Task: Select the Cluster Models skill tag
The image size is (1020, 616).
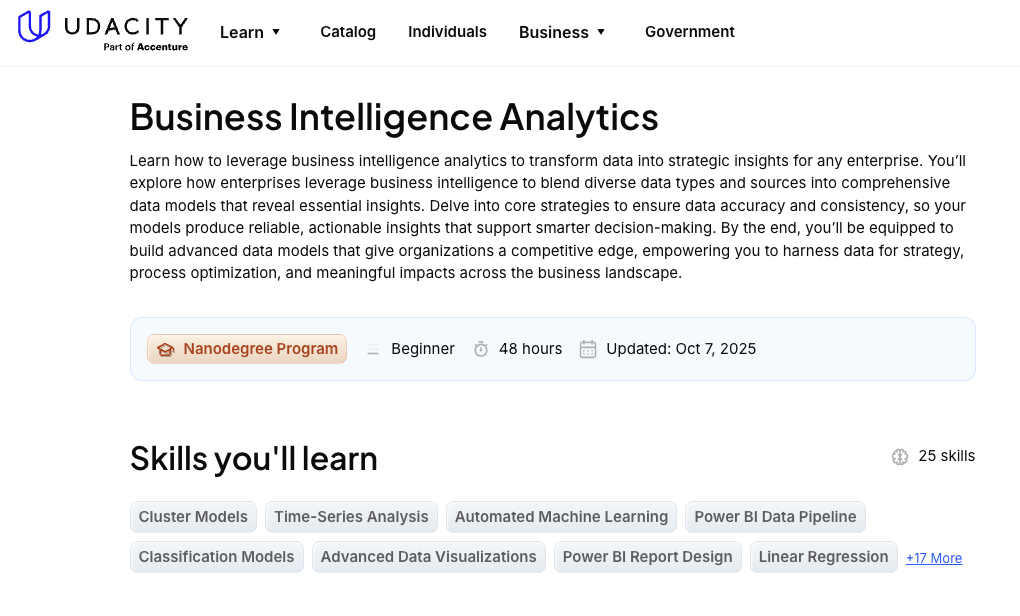Action: click(x=193, y=517)
